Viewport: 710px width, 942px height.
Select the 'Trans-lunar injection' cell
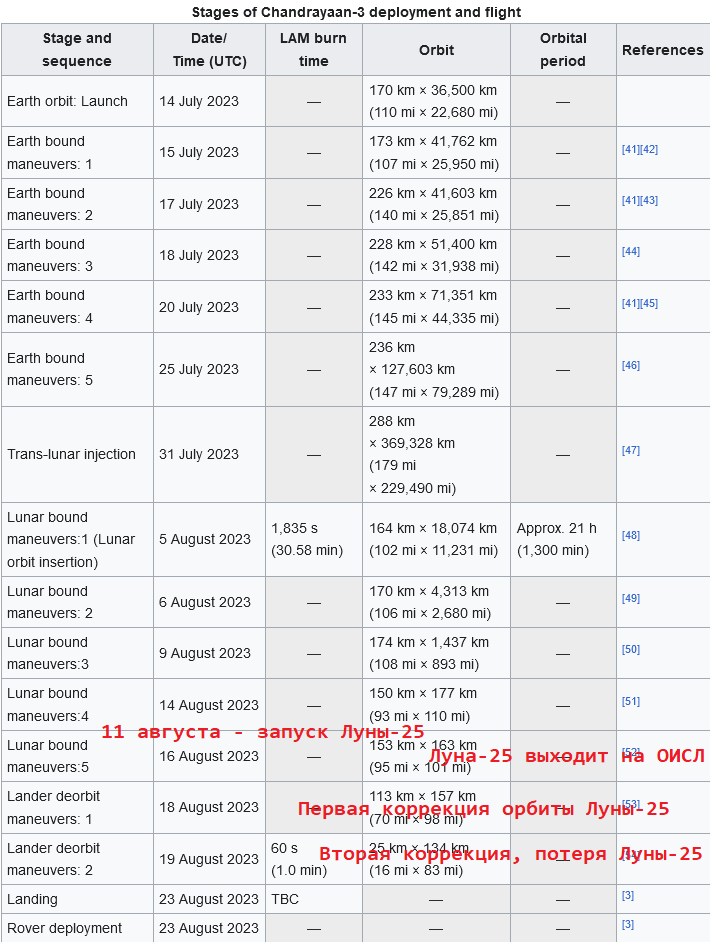pyautogui.click(x=77, y=455)
